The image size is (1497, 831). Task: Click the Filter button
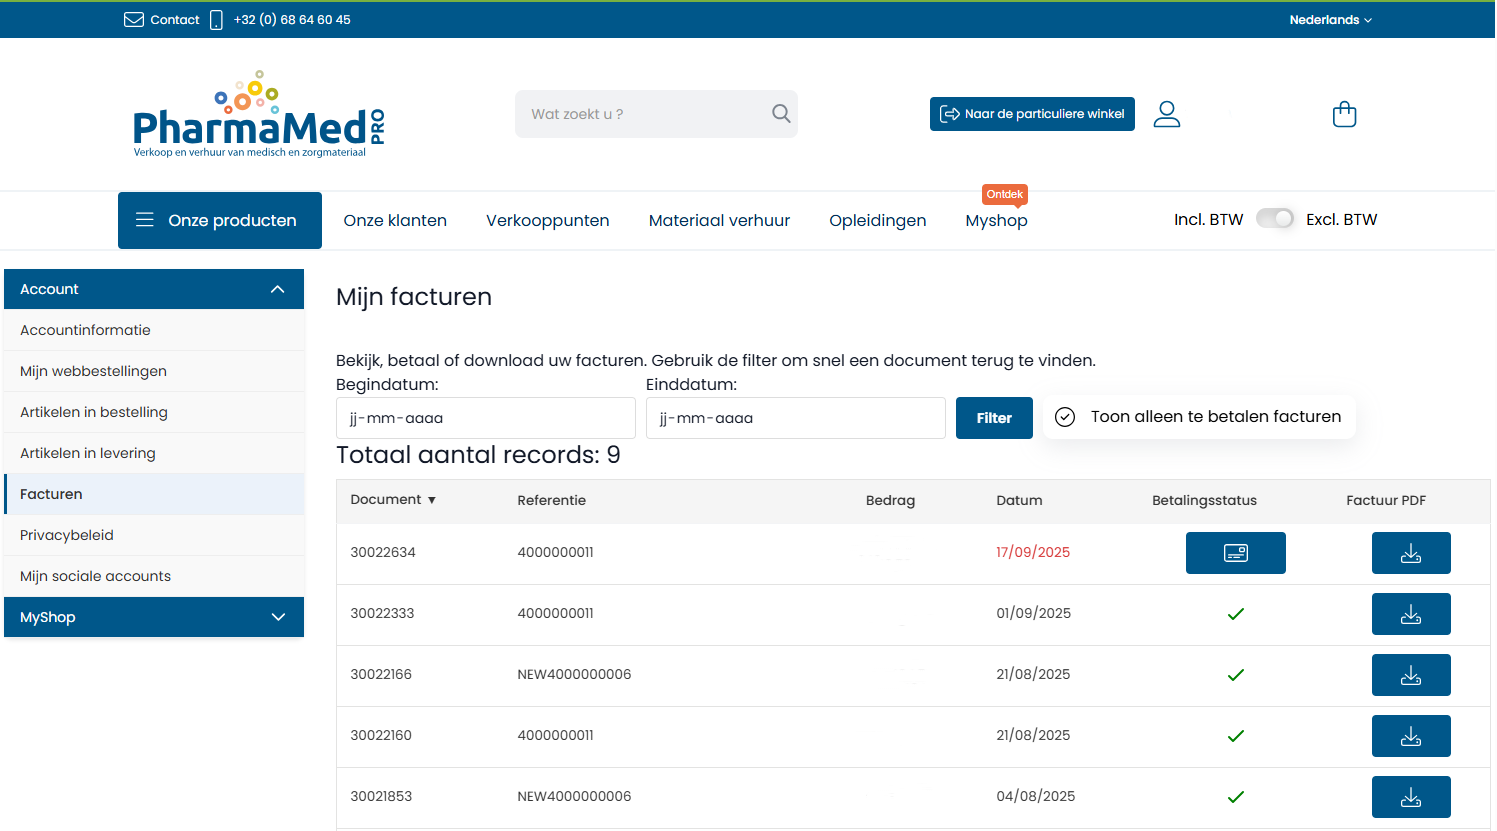[993, 418]
